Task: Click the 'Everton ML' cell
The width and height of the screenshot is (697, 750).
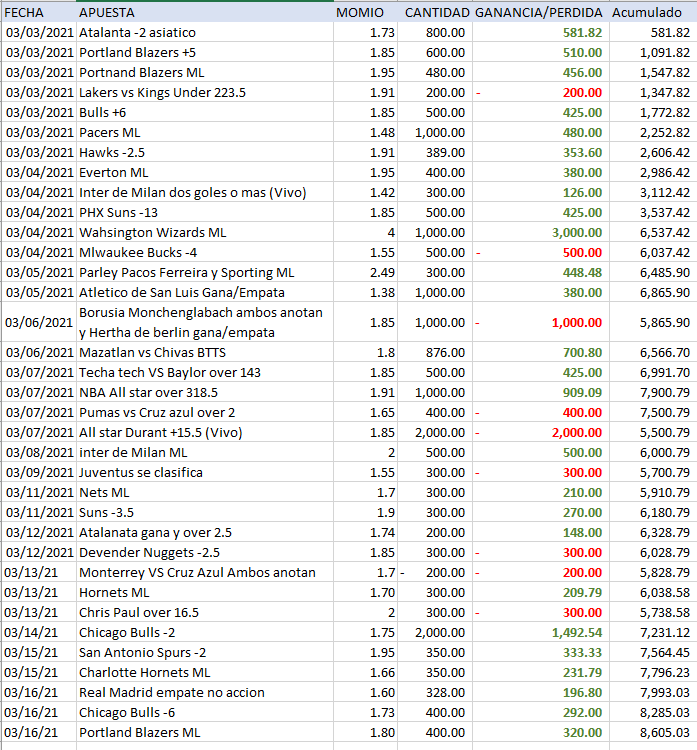Action: pyautogui.click(x=205, y=173)
